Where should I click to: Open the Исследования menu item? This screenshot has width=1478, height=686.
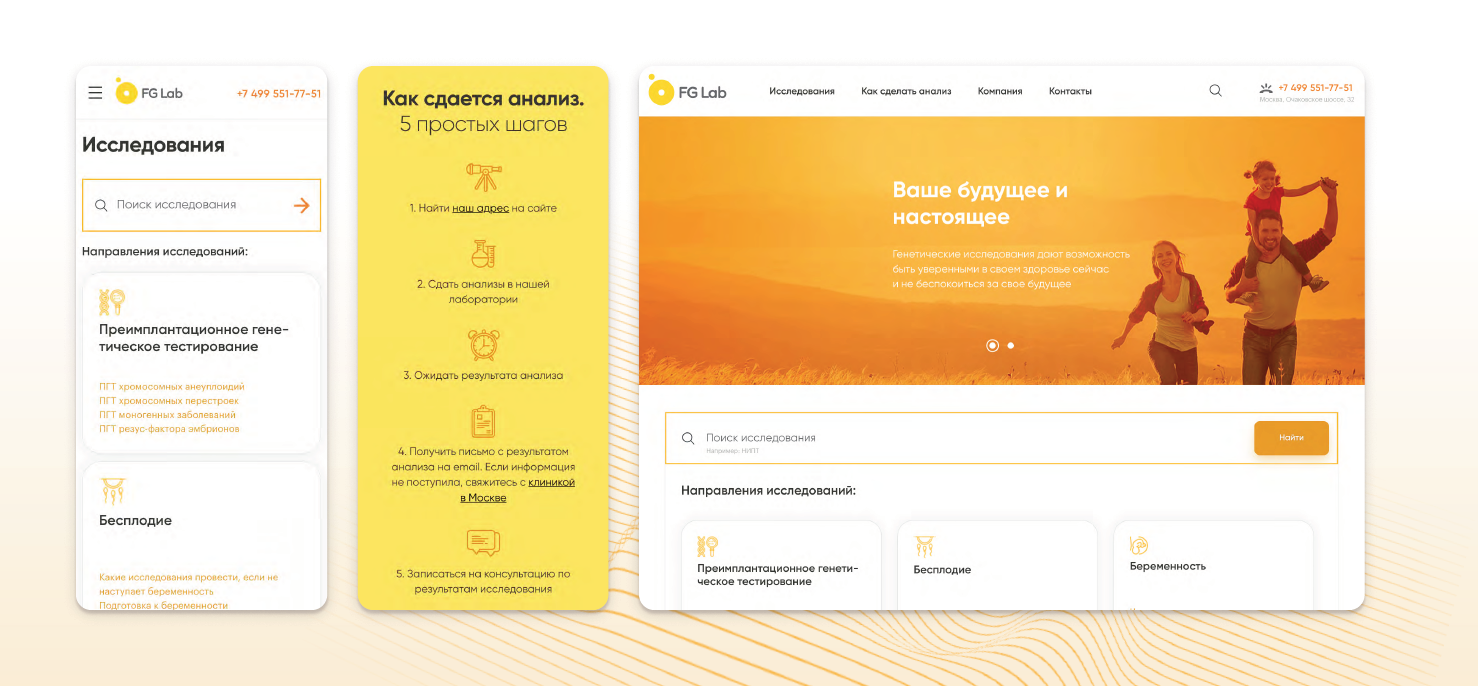(x=802, y=91)
